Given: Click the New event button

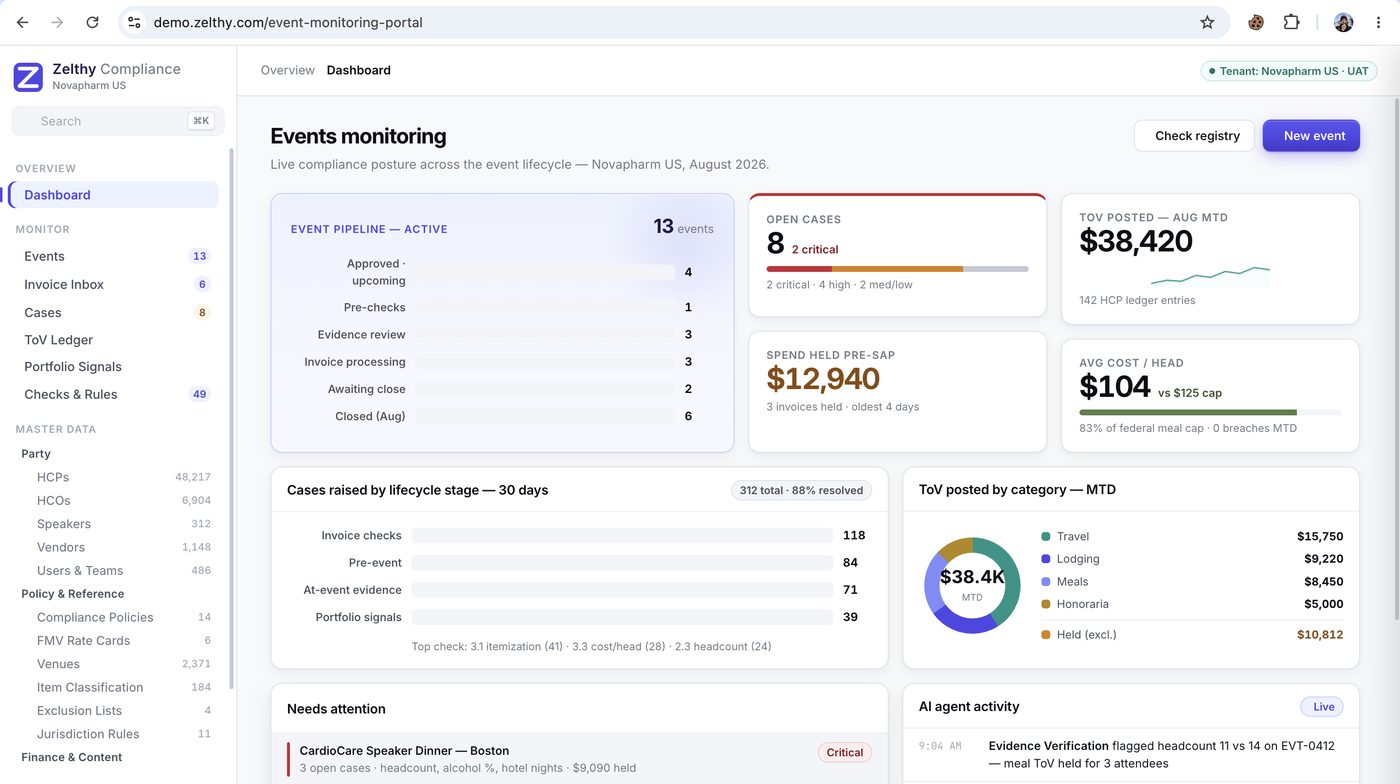Looking at the screenshot, I should point(1311,136).
